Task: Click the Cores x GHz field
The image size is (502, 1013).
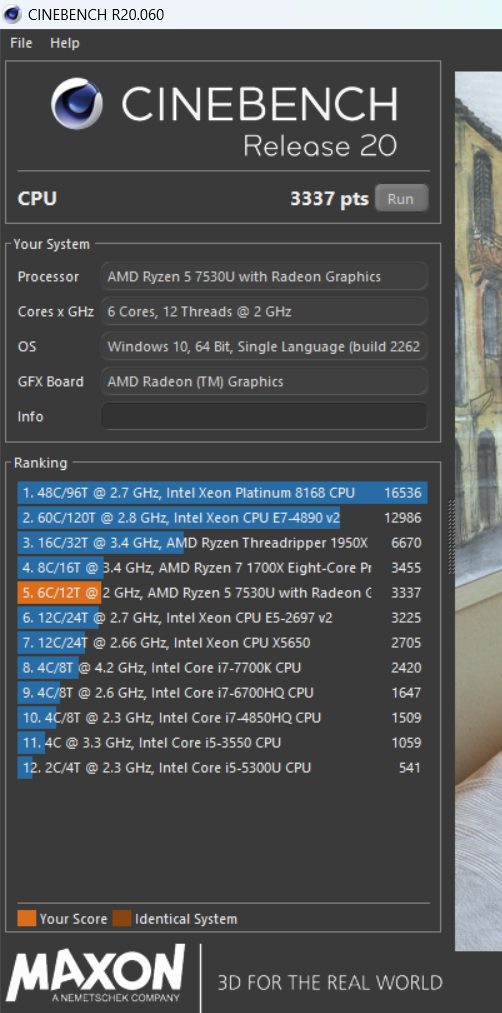Action: coord(264,311)
